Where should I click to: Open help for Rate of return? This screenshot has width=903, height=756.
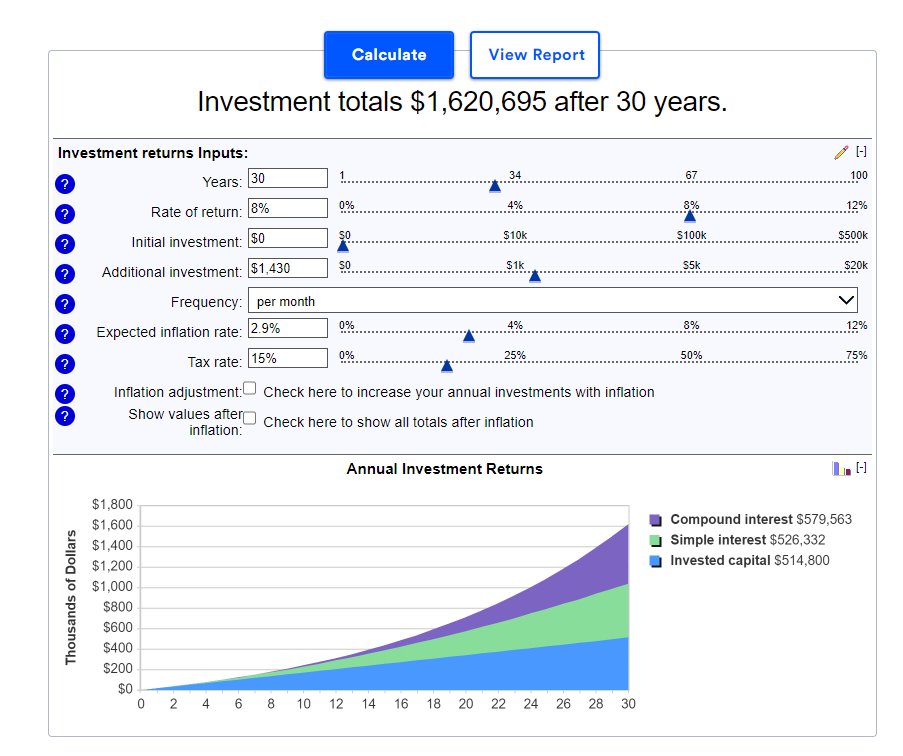(65, 214)
